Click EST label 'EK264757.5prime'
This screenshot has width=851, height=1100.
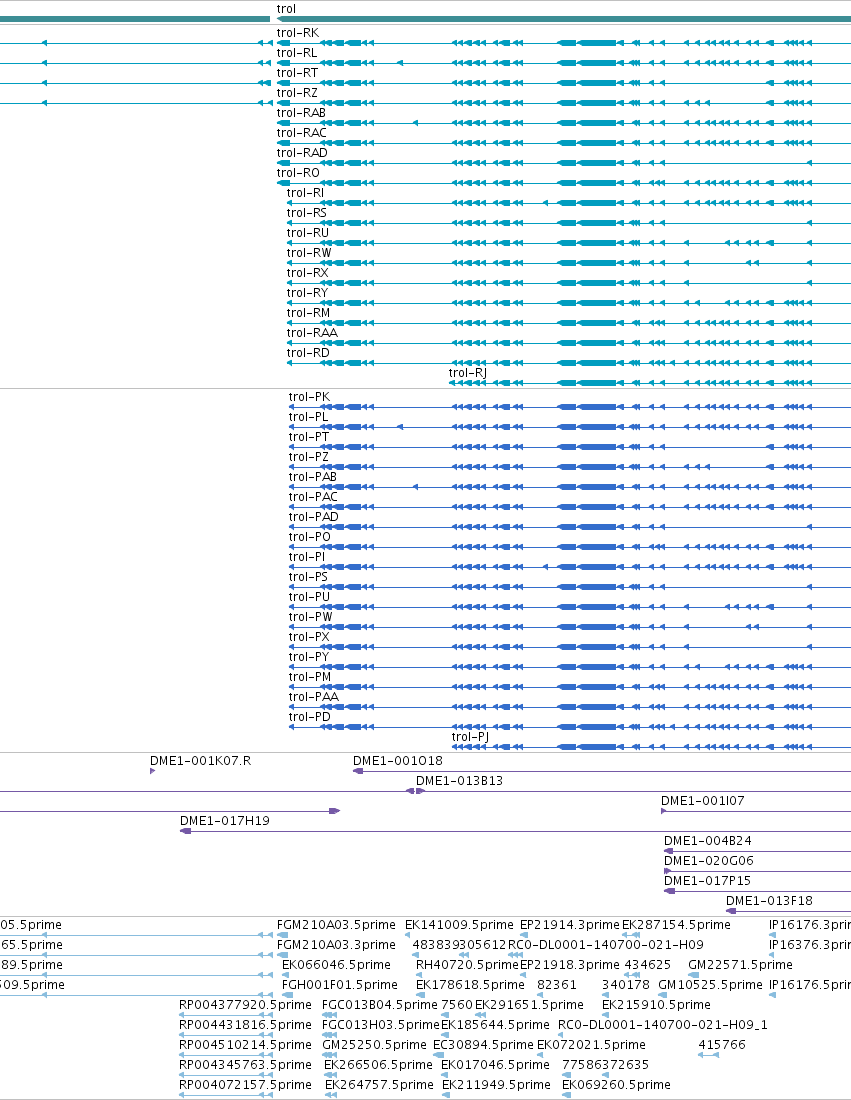coord(380,1085)
